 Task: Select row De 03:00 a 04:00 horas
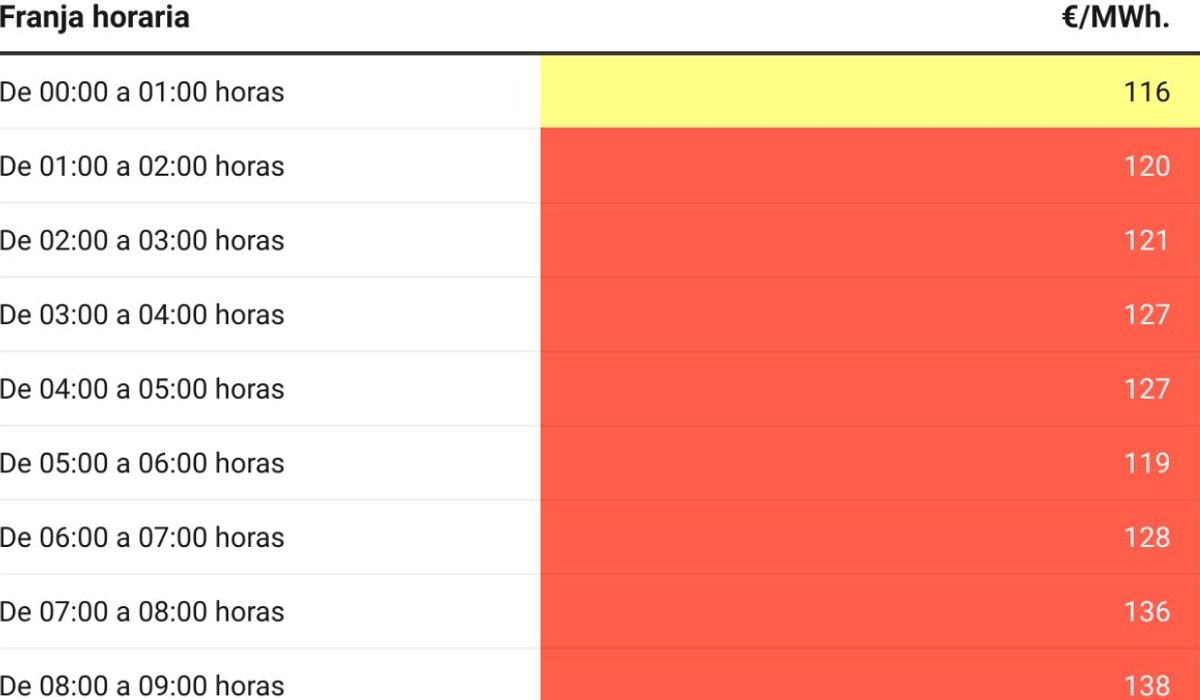pyautogui.click(x=600, y=314)
